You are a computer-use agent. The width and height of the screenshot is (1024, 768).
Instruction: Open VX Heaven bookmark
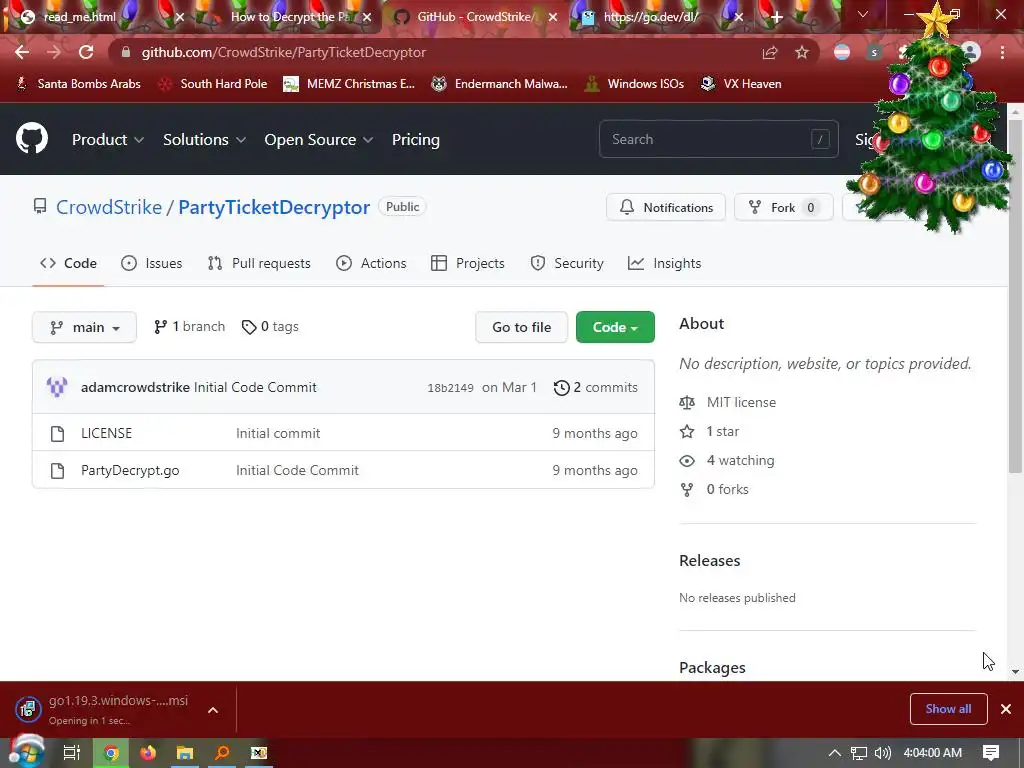pos(741,84)
